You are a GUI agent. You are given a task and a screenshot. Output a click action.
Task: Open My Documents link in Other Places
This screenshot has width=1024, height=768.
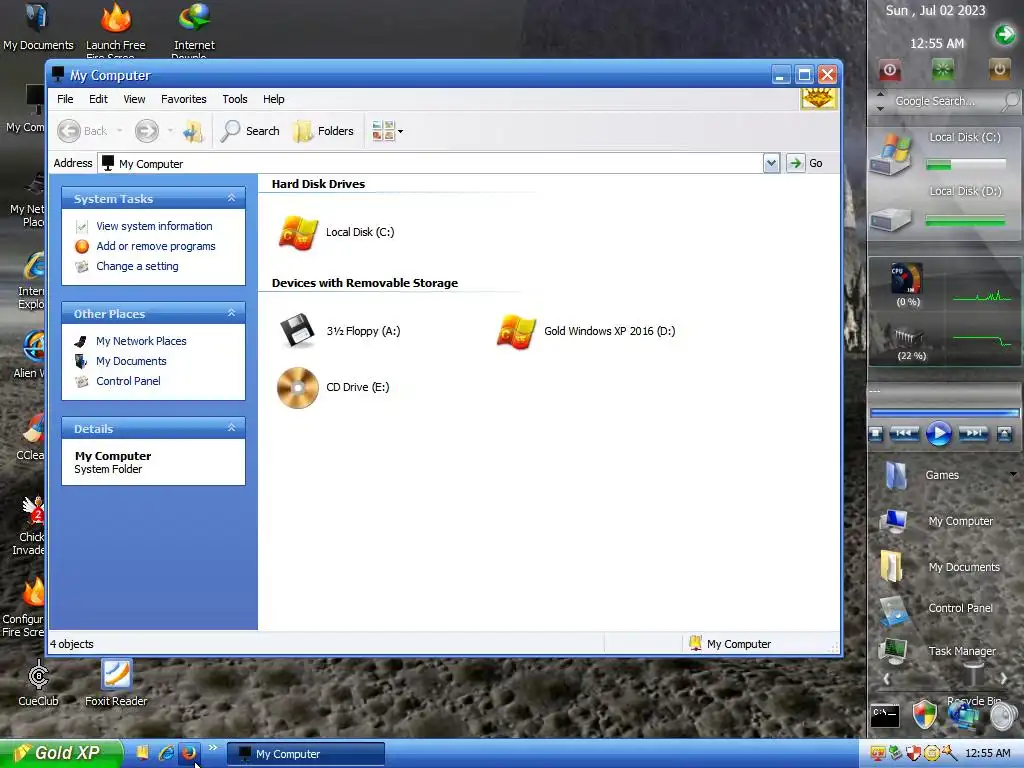131,361
